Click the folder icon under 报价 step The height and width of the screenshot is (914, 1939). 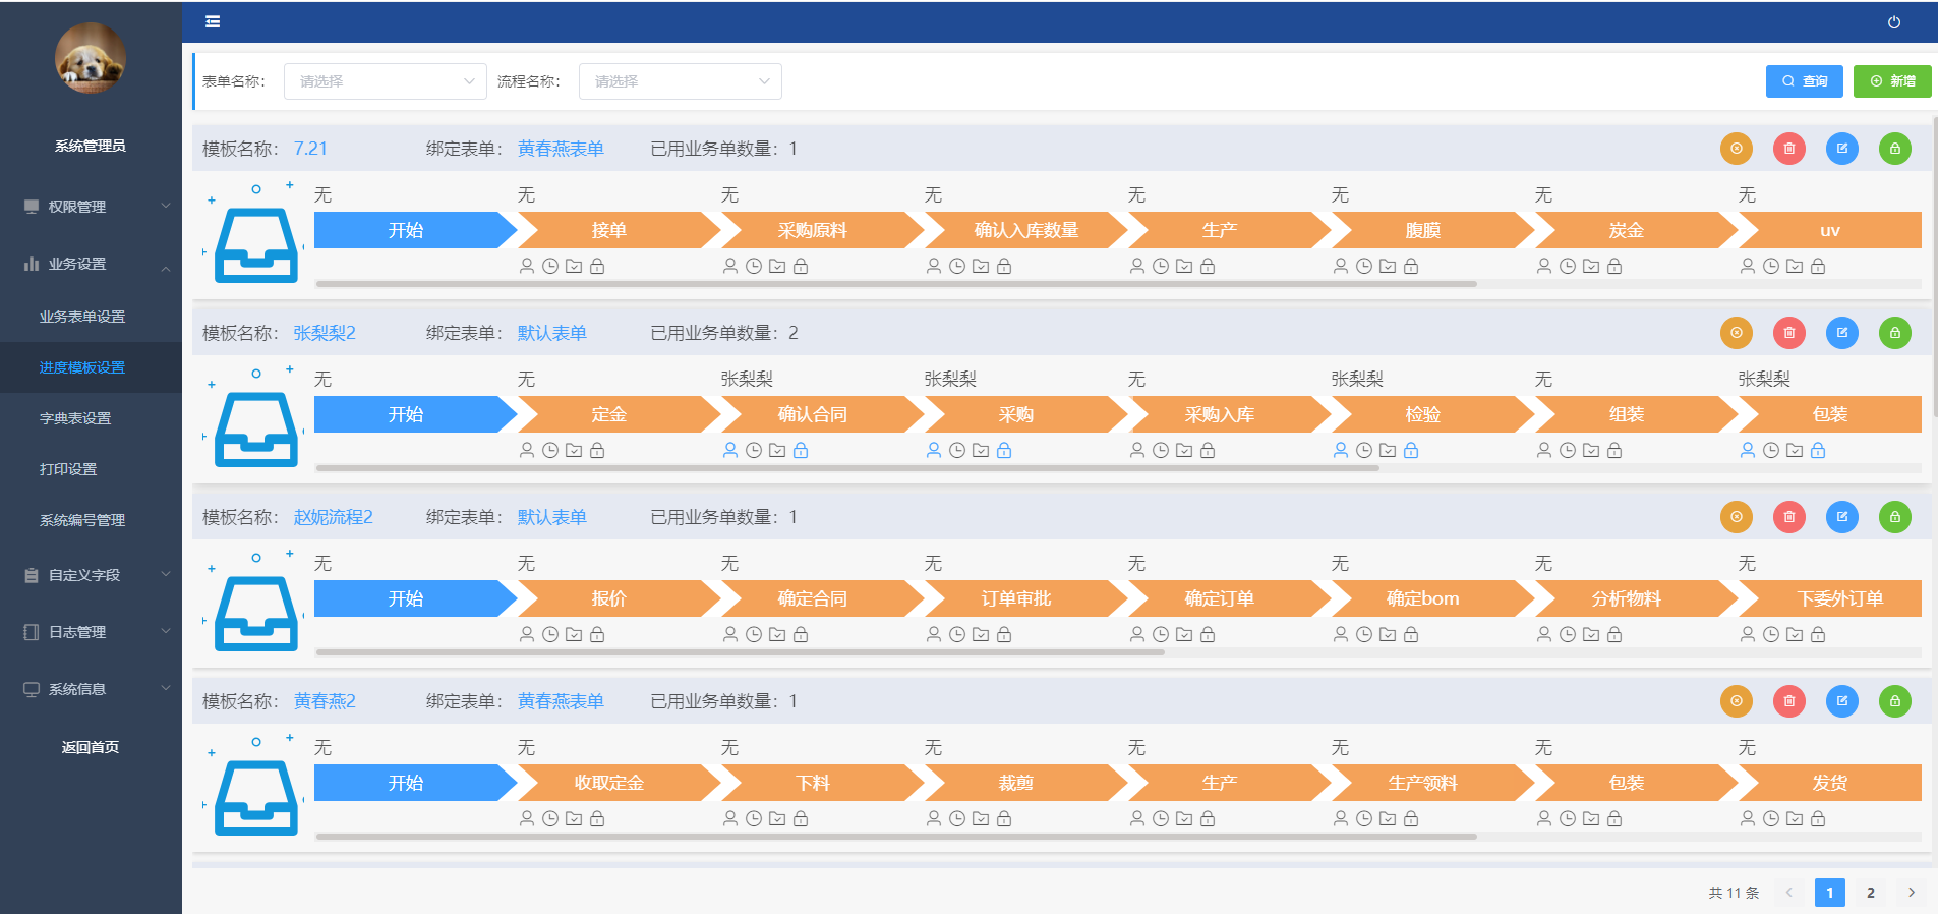(x=574, y=635)
